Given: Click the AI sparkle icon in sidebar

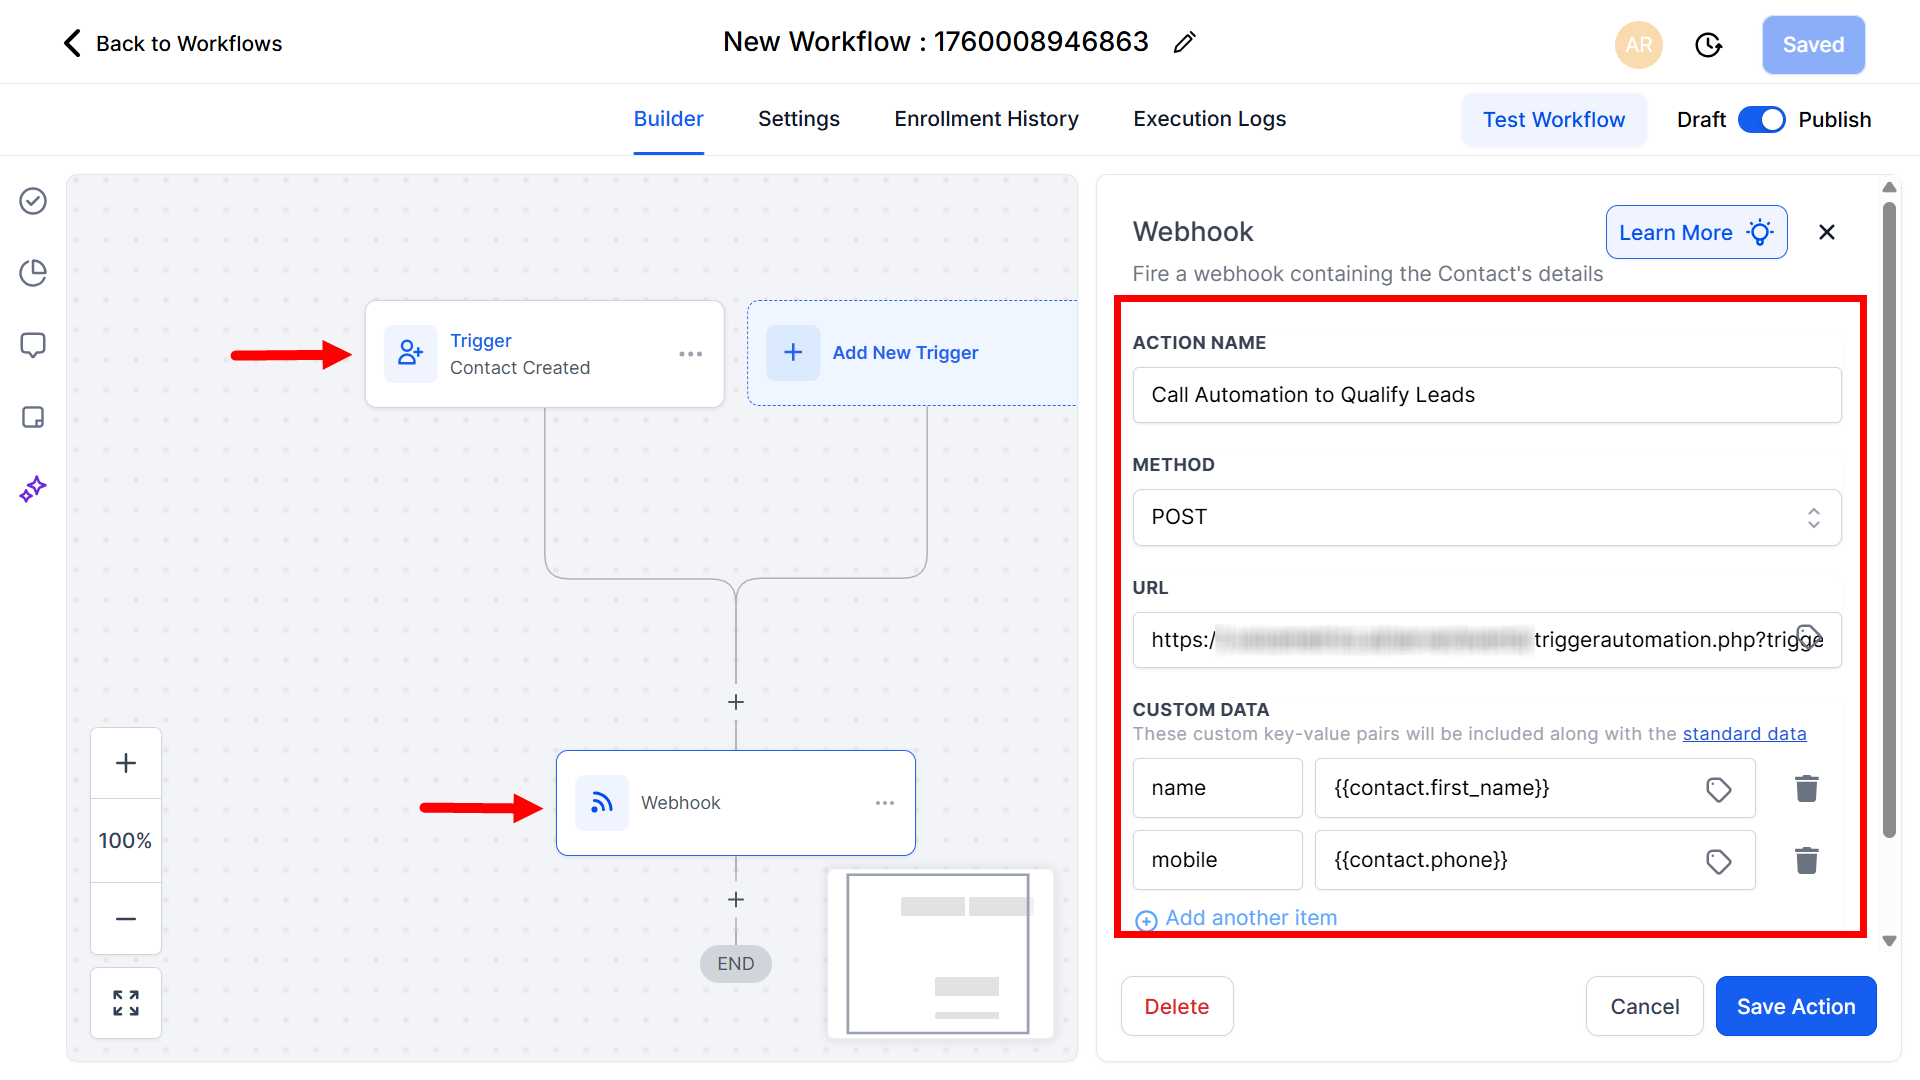Looking at the screenshot, I should pos(33,489).
